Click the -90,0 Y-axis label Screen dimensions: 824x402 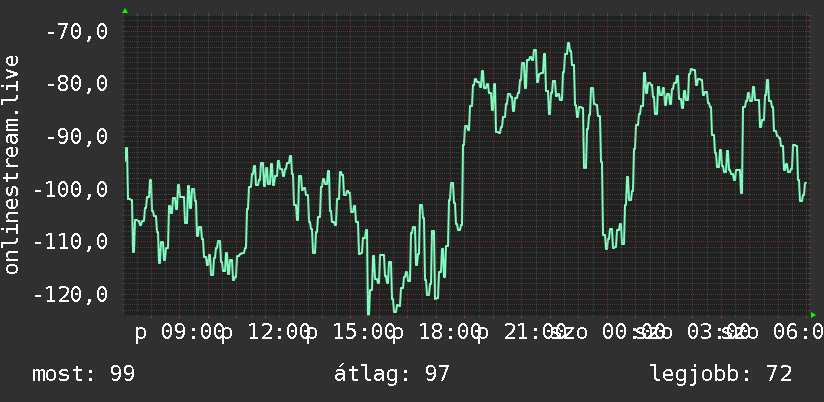pyautogui.click(x=77, y=137)
